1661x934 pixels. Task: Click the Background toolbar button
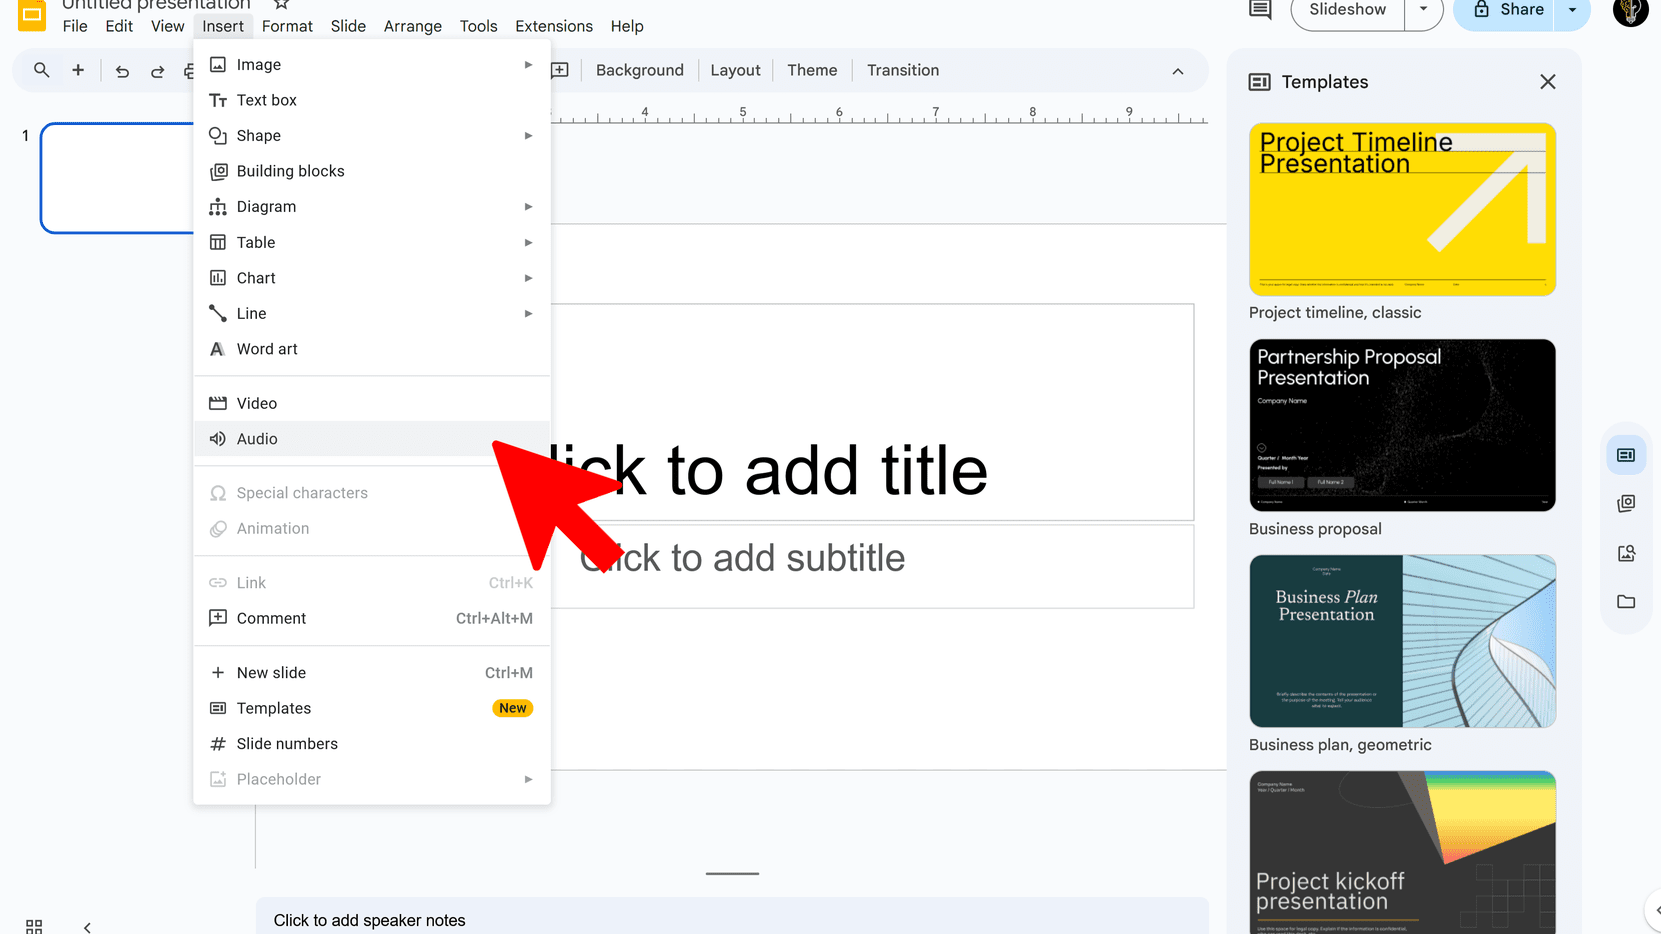[x=640, y=70]
